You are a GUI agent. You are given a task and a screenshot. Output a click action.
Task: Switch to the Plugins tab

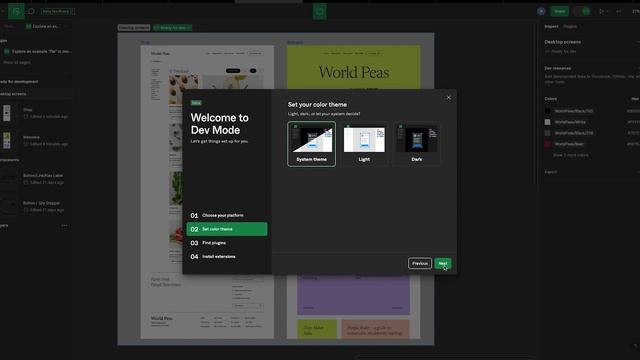(570, 27)
